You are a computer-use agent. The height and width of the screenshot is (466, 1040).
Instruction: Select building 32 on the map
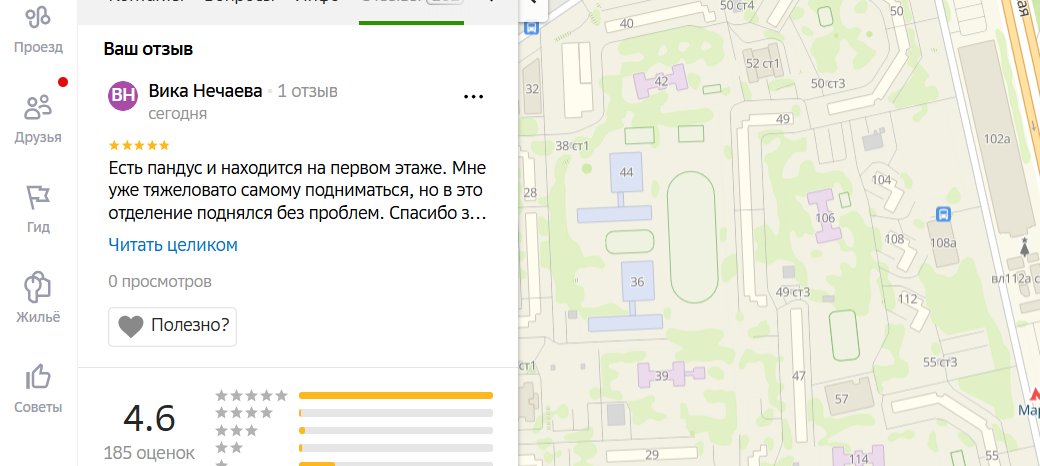(532, 89)
